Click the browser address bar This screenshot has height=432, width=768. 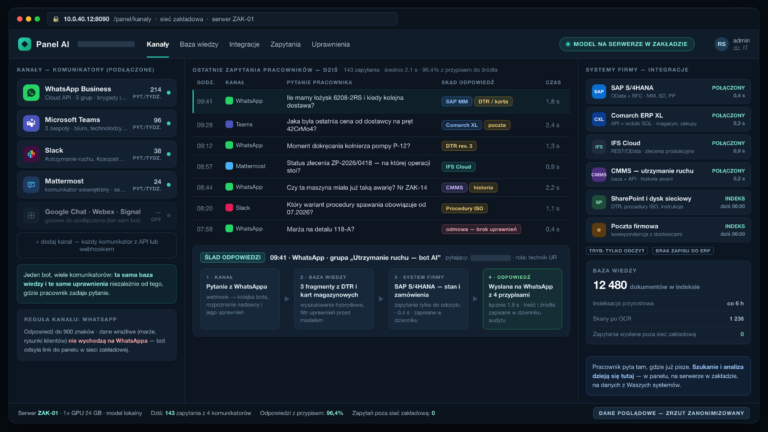pos(222,19)
